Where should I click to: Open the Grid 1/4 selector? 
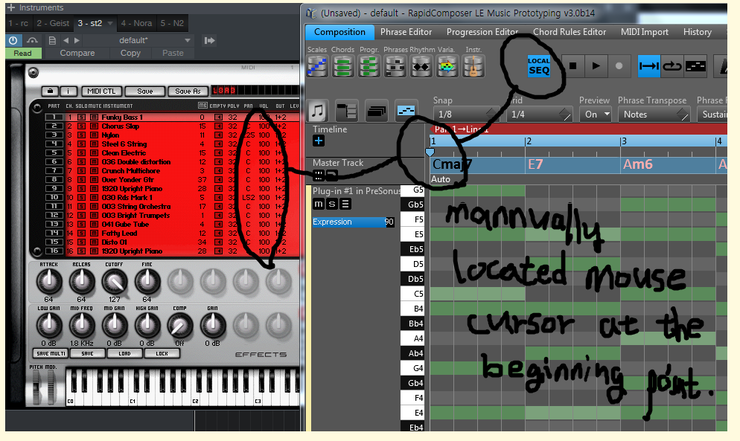click(x=539, y=114)
